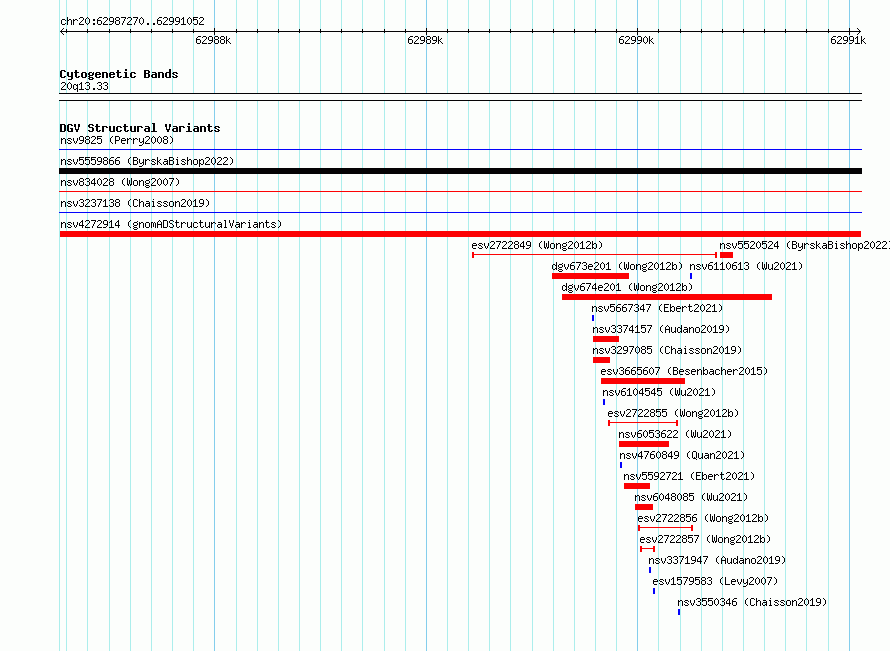Click the nsv5559866 (ByrskaBishop2022) label
Screen dimensions: 890x651
(x=147, y=161)
